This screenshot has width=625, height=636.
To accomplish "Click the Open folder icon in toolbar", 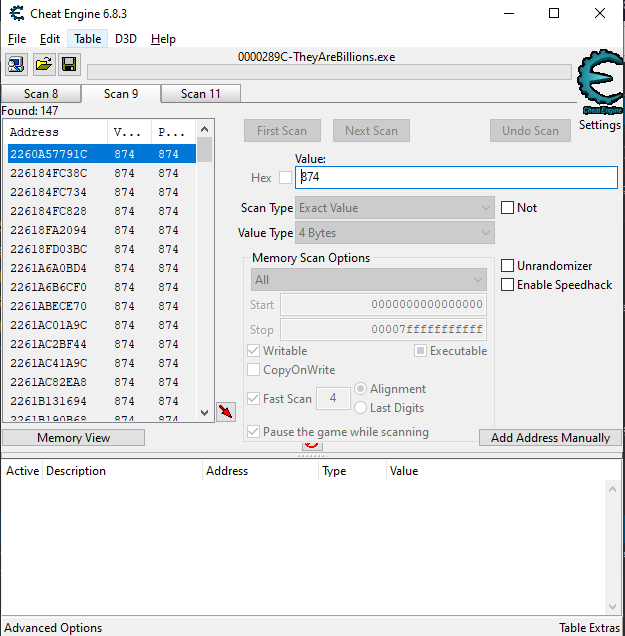I will click(x=43, y=65).
